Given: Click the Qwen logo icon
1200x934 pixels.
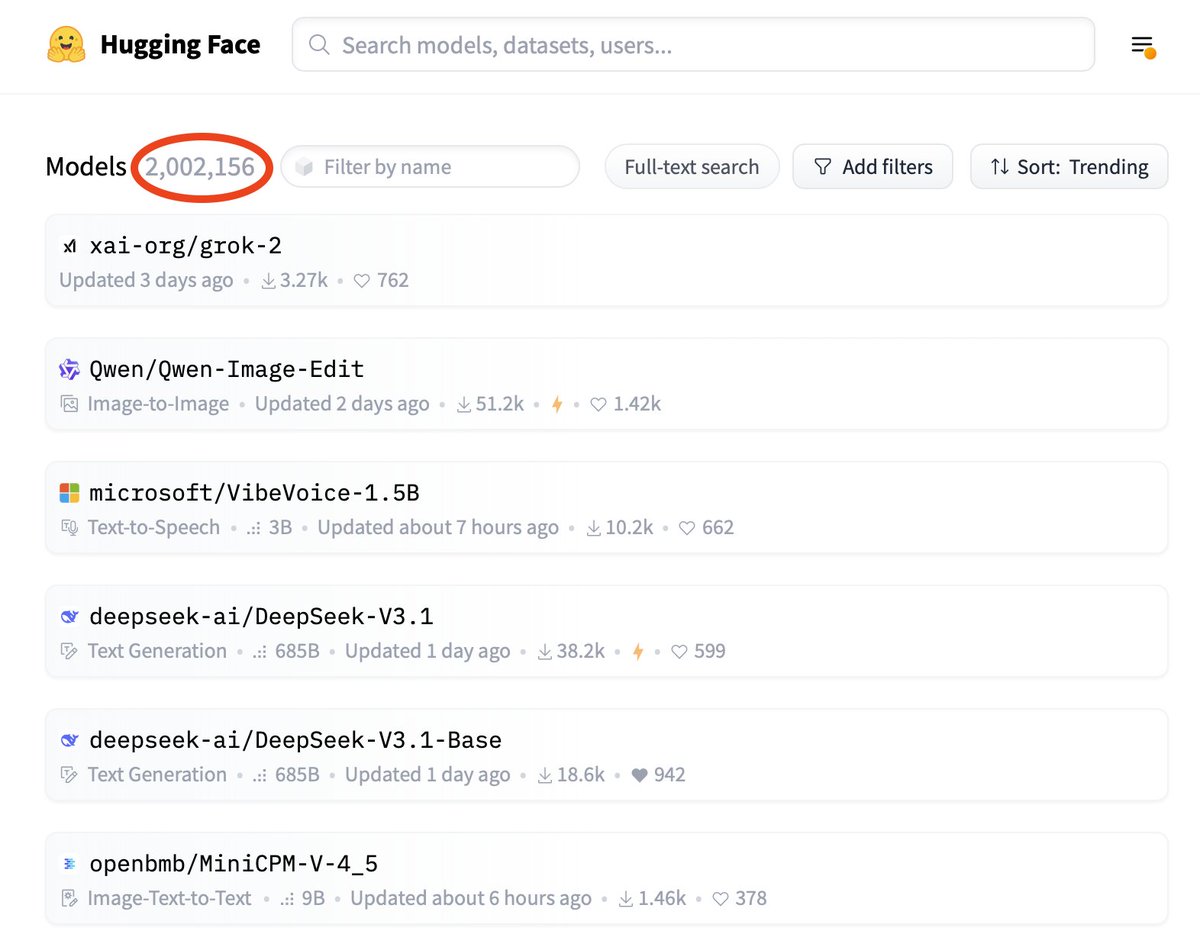Looking at the screenshot, I should 69,370.
